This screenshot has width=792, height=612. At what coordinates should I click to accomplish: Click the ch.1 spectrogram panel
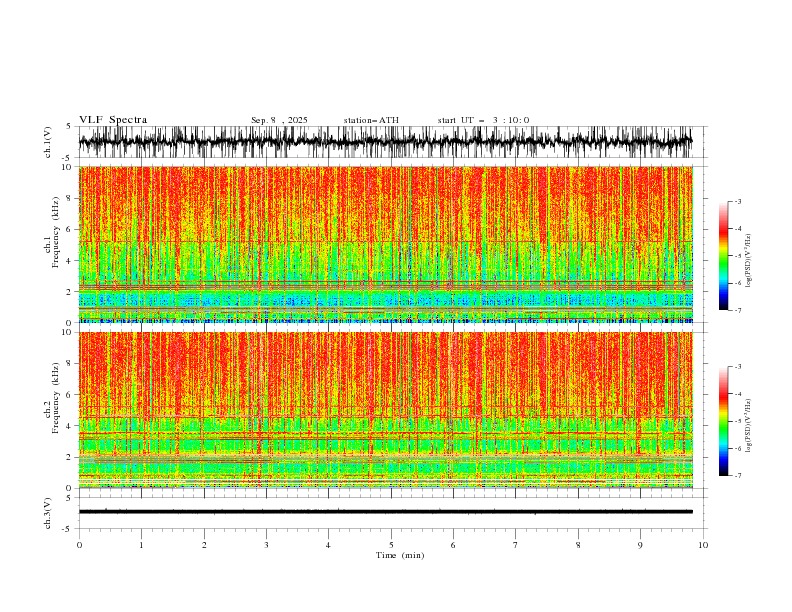tap(386, 244)
